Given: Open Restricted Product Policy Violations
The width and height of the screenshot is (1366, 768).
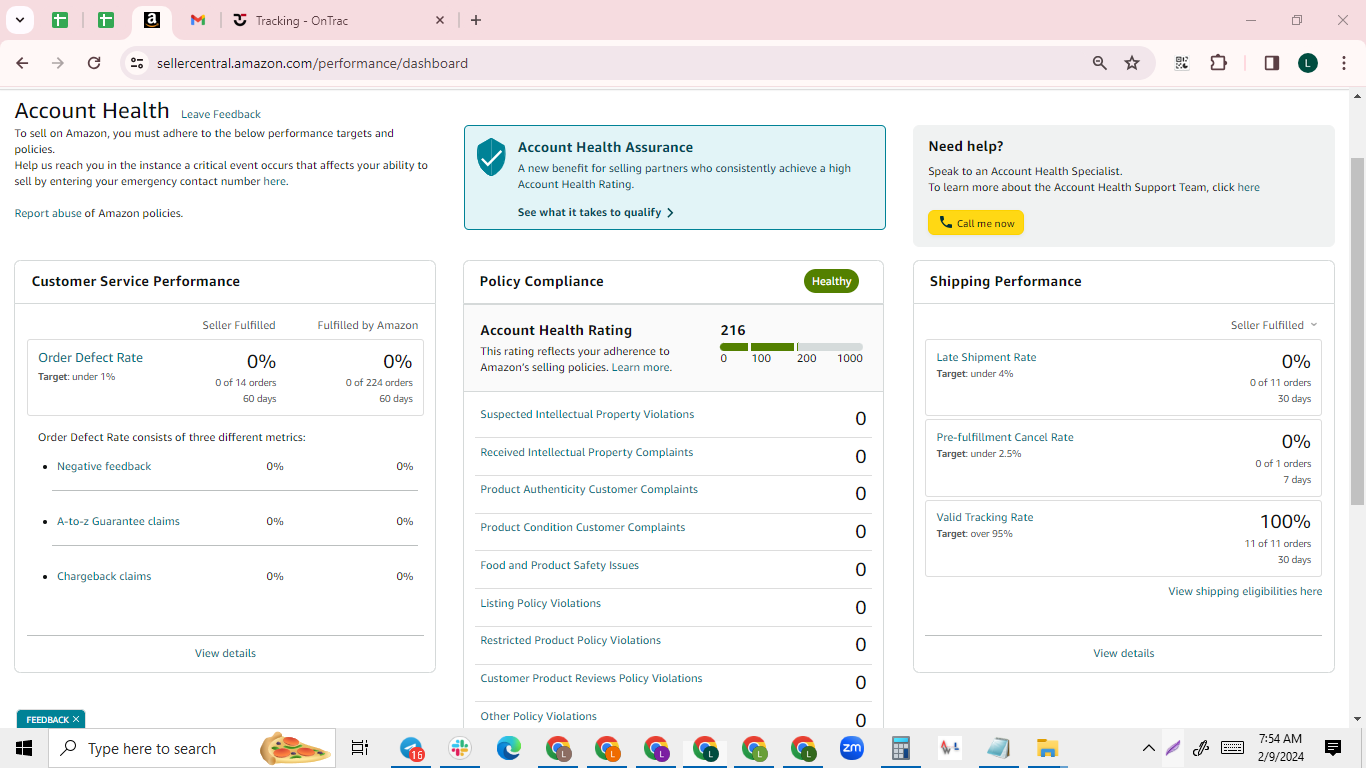Looking at the screenshot, I should pos(570,640).
